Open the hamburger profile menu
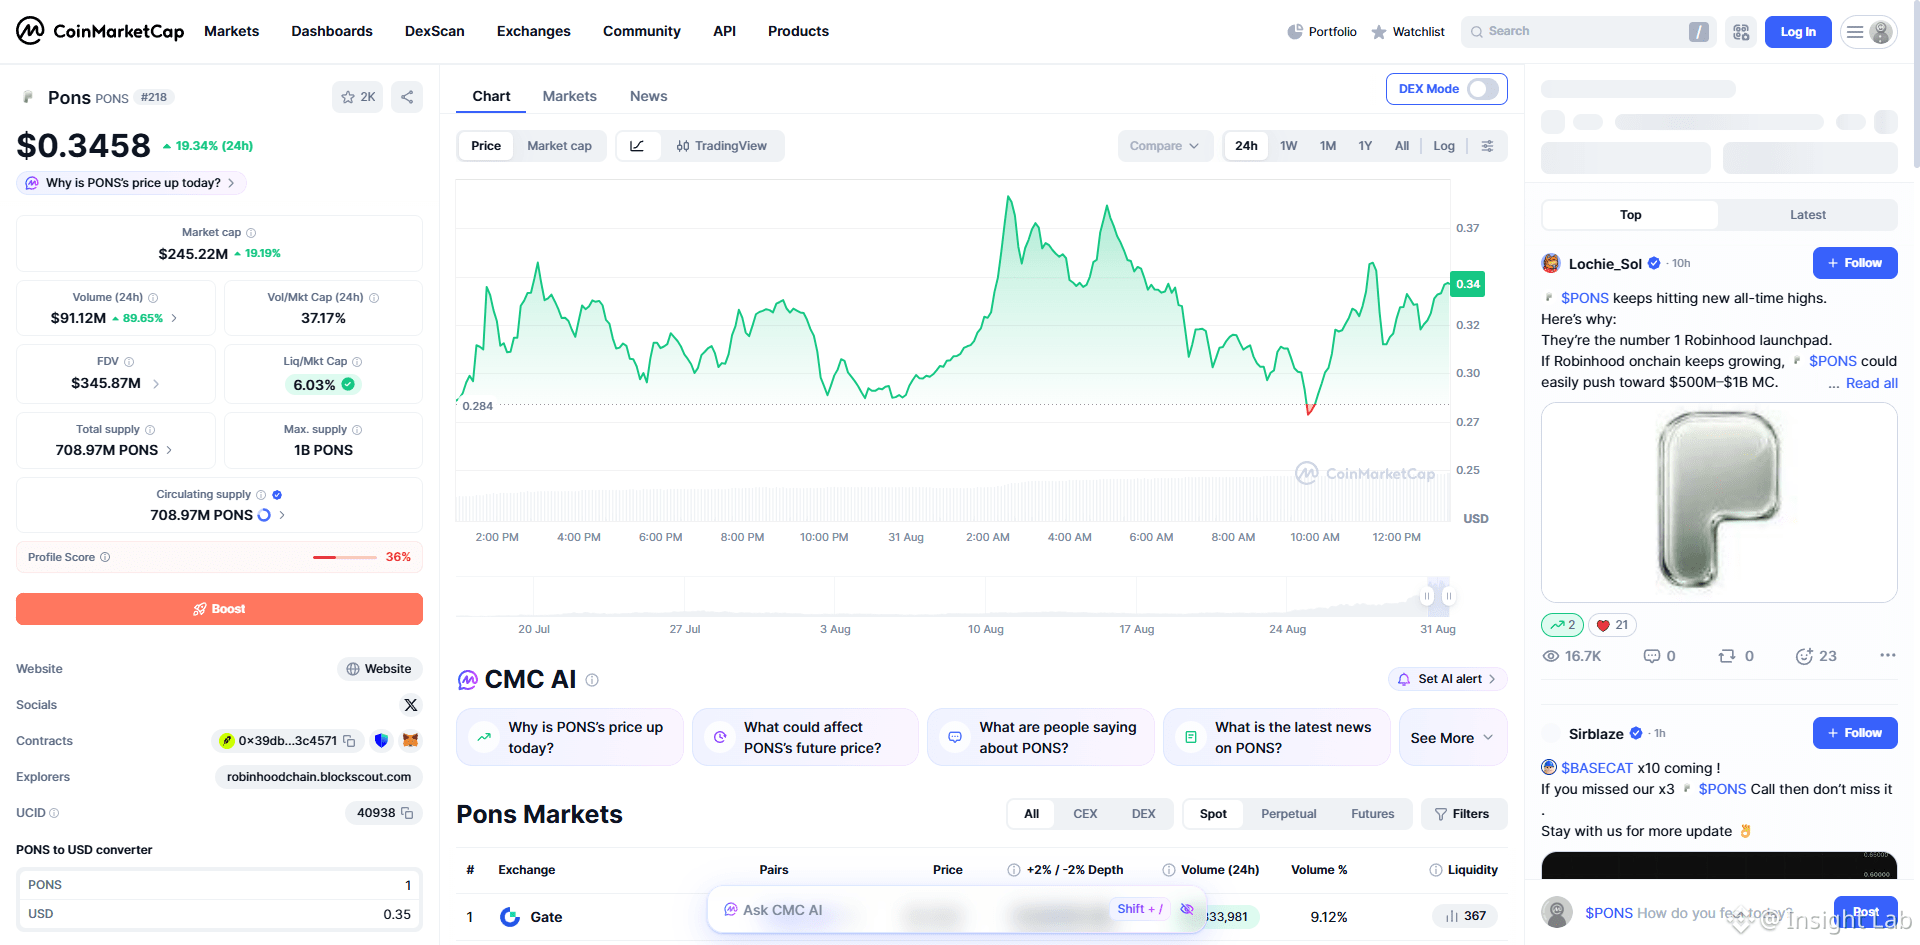This screenshot has width=1920, height=945. coord(1868,32)
